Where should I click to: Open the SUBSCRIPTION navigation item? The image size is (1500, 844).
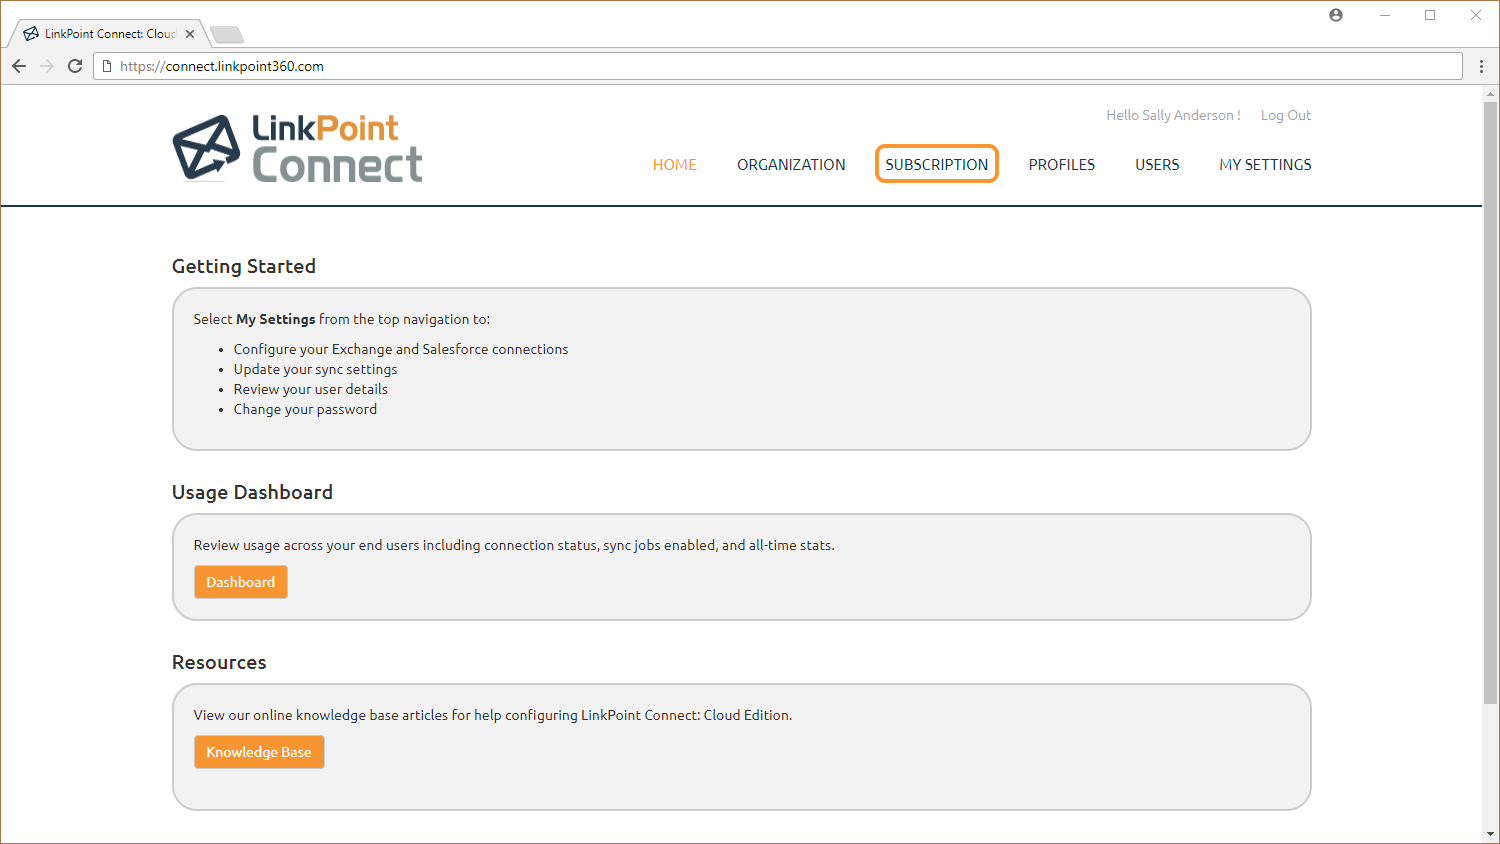[937, 164]
